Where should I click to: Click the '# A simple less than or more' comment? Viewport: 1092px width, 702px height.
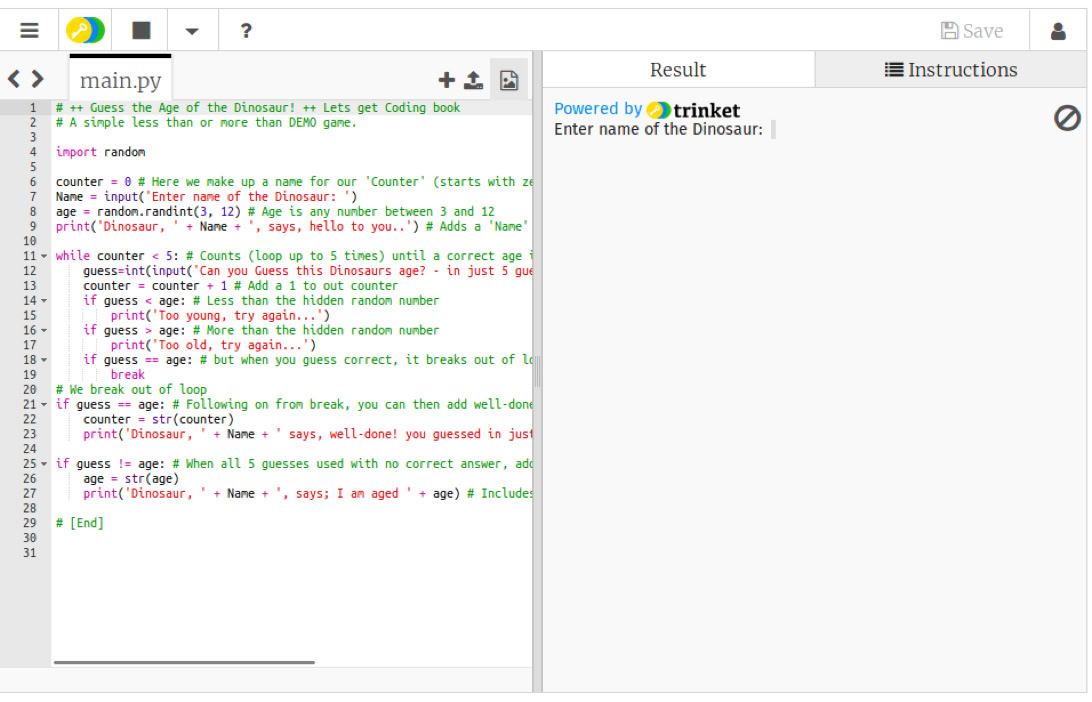coord(206,123)
